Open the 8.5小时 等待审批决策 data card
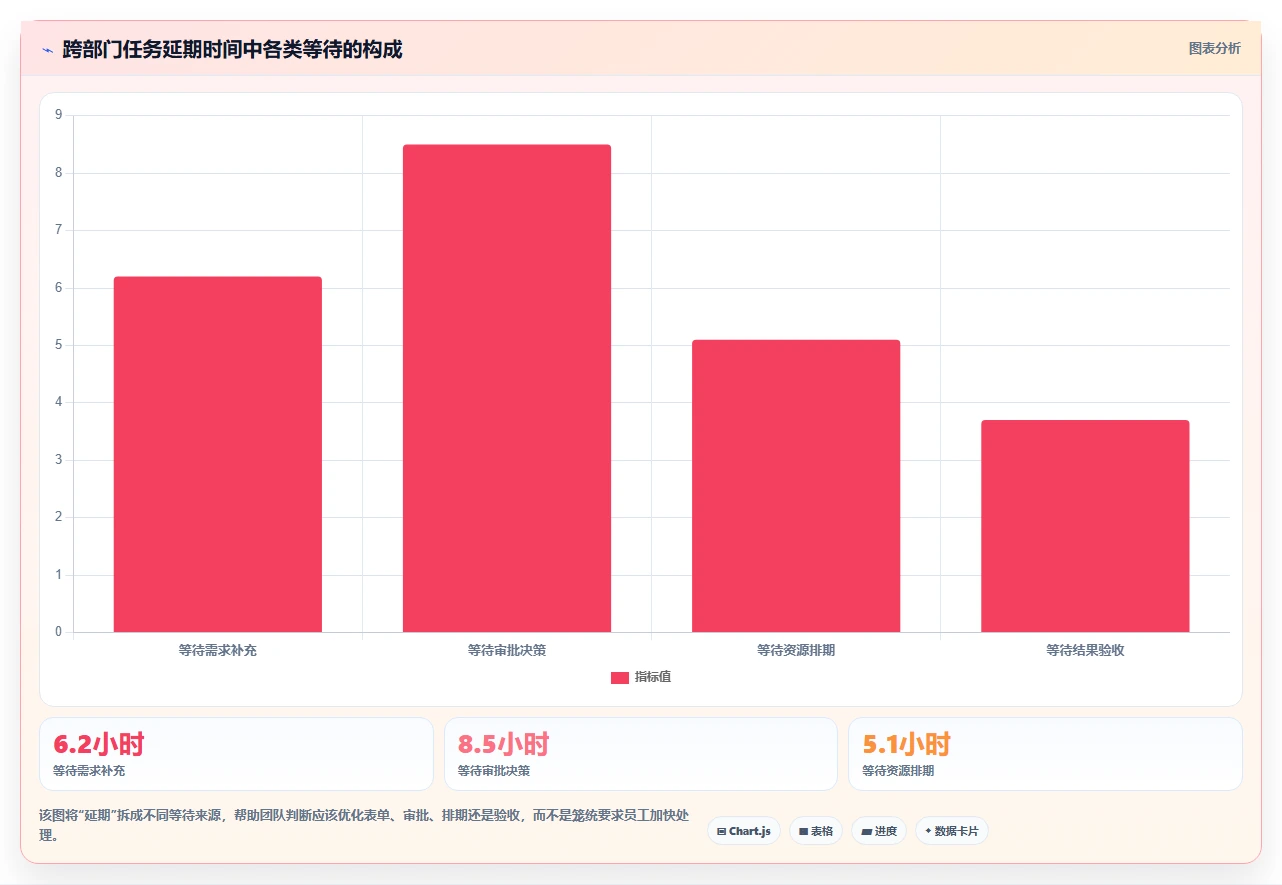Screen dimensions: 1282x885 click(x=641, y=754)
